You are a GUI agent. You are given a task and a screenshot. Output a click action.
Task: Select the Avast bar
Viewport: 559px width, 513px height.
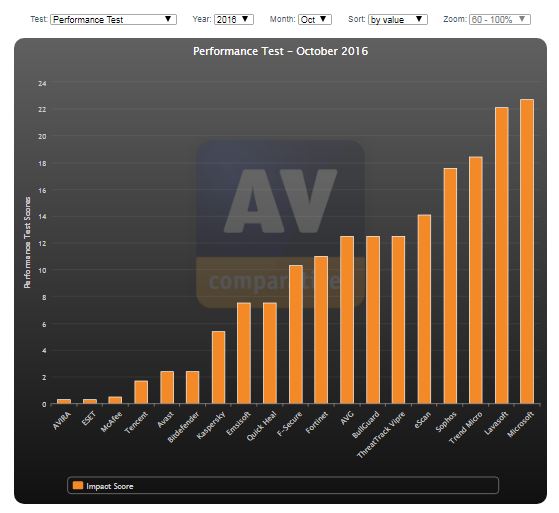coord(167,387)
